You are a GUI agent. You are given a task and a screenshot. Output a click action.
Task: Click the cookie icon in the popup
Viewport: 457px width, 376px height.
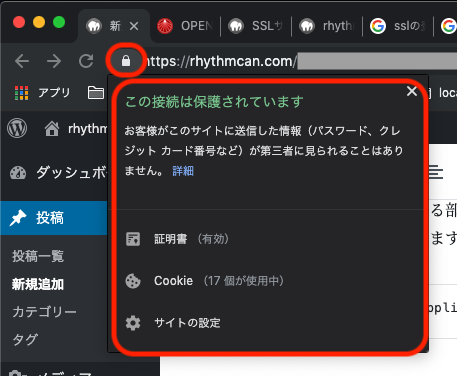133,281
